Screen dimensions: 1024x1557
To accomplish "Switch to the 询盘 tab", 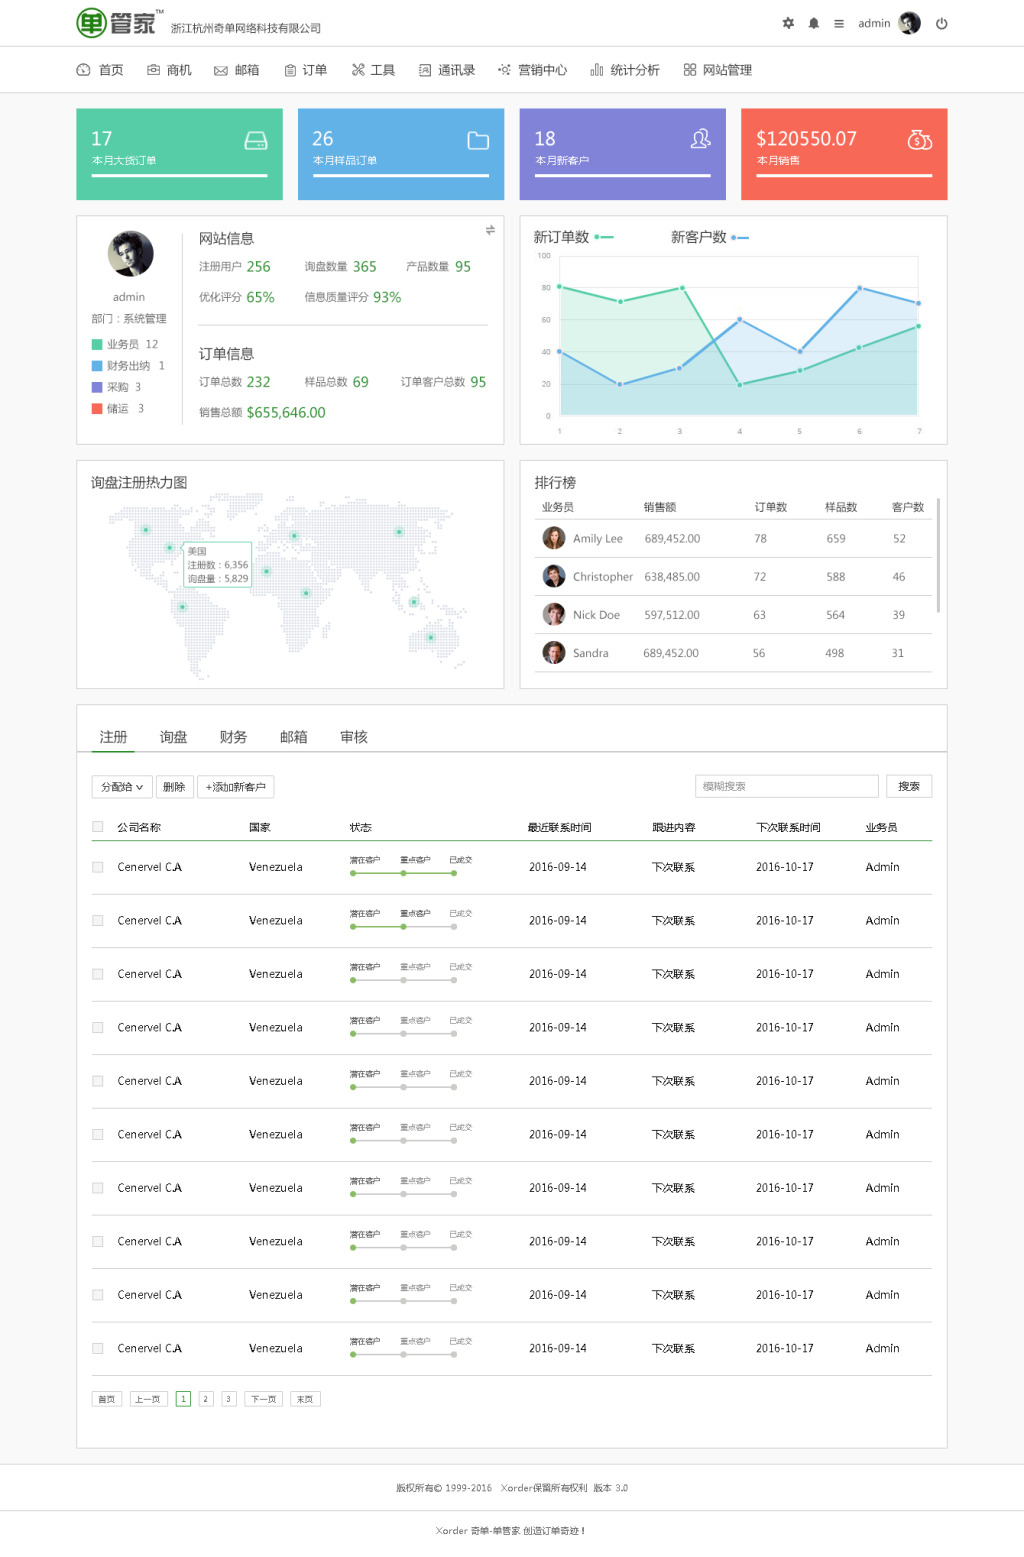I will [173, 737].
